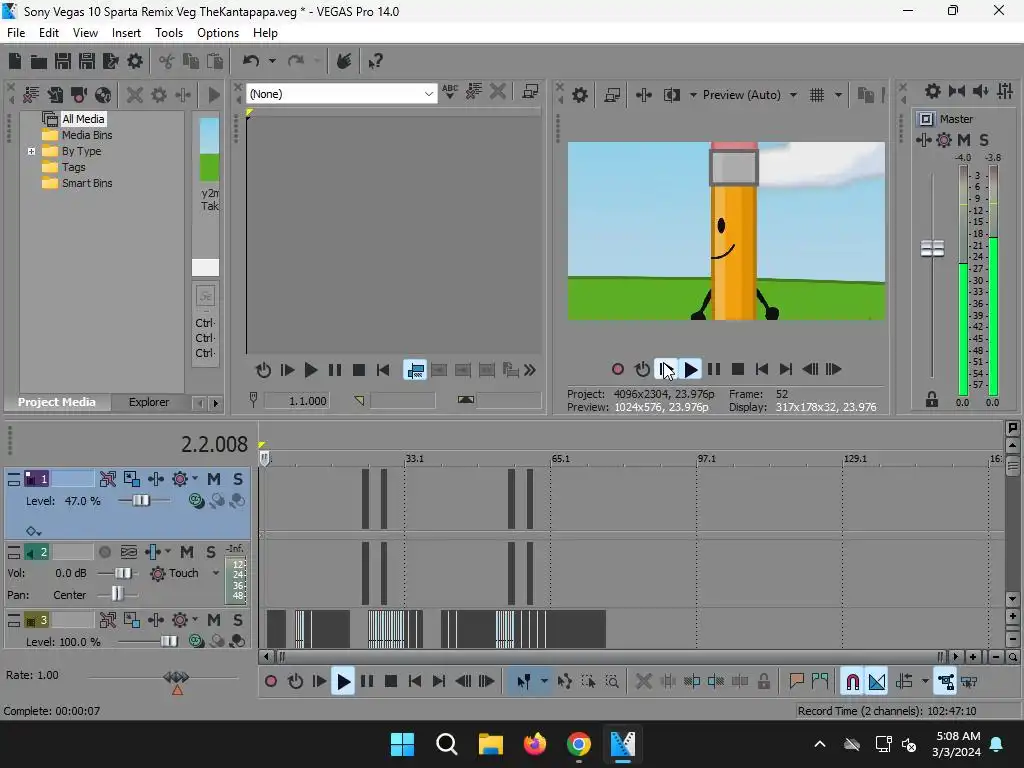
Task: Click the Delete X icon in timeline toolbar
Action: (643, 682)
